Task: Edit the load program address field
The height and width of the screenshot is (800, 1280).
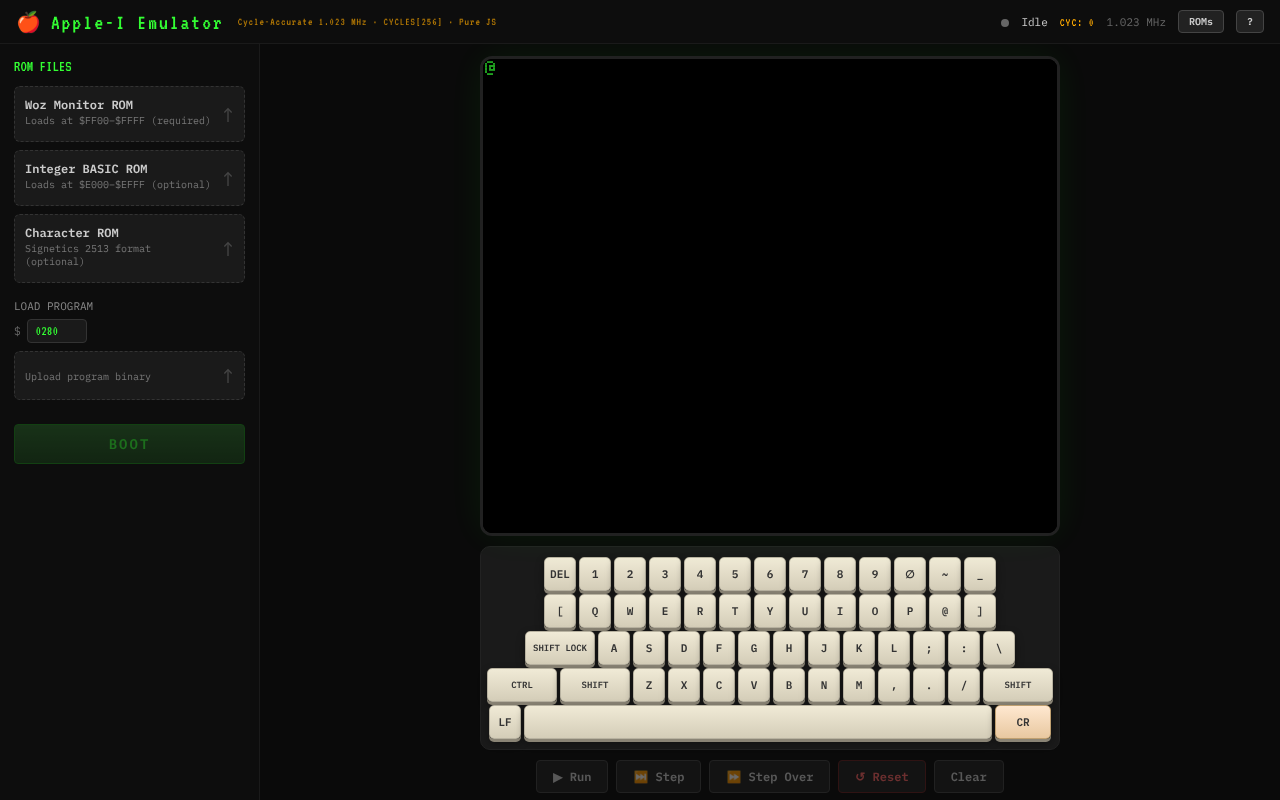Action: click(56, 330)
